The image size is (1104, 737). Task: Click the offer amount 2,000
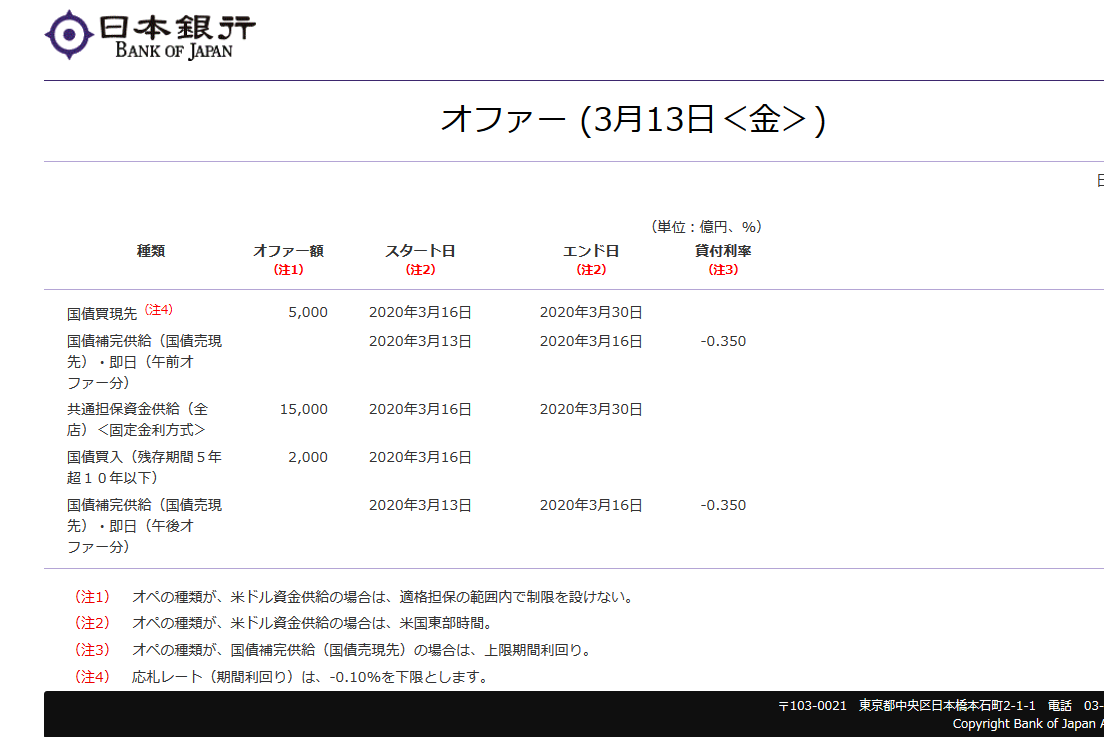coord(308,457)
